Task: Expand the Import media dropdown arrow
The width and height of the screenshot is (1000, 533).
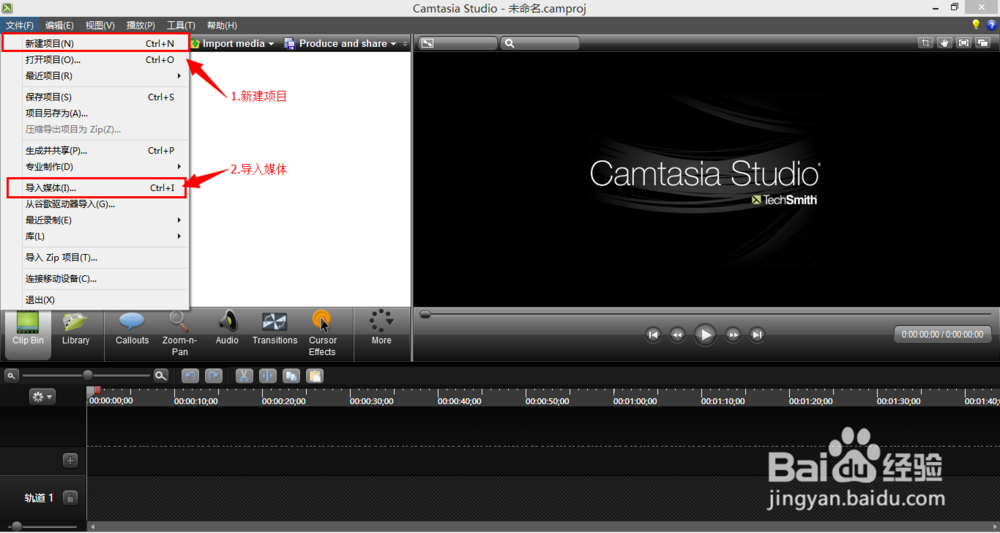Action: 271,44
